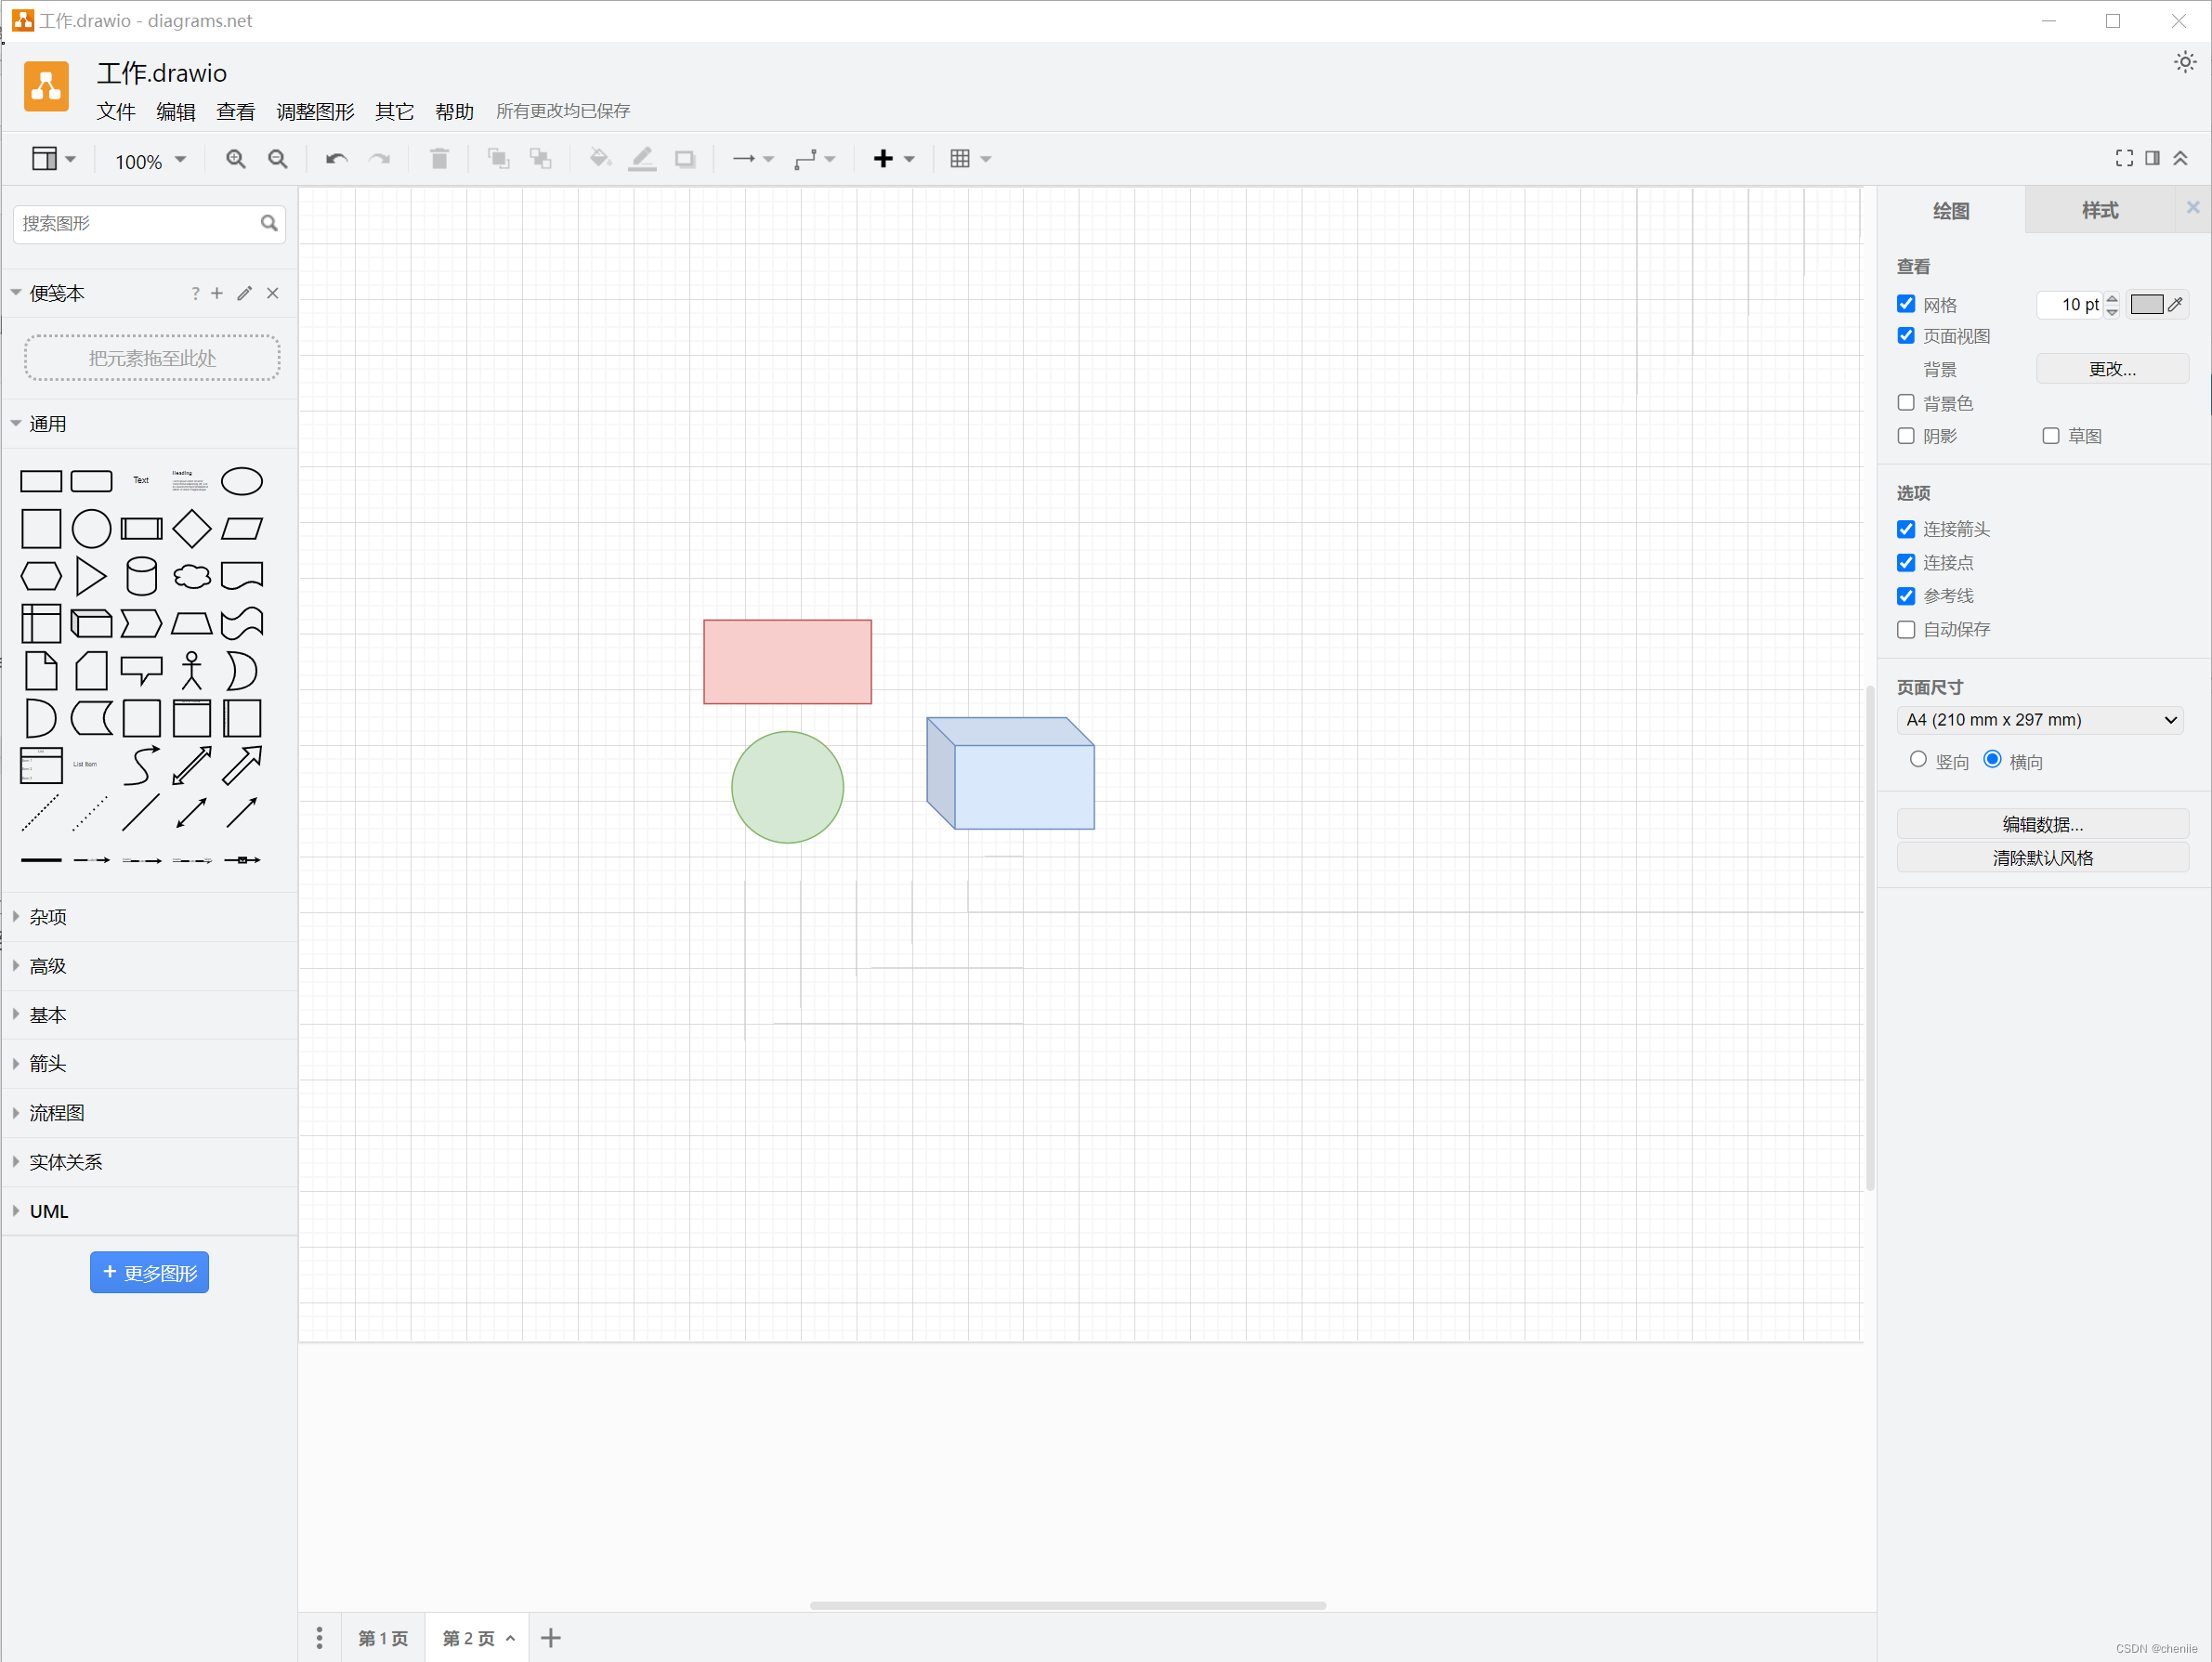Screen dimensions: 2212x1662
Task: Open the waypoint connector style dropdown
Action: click(x=814, y=159)
